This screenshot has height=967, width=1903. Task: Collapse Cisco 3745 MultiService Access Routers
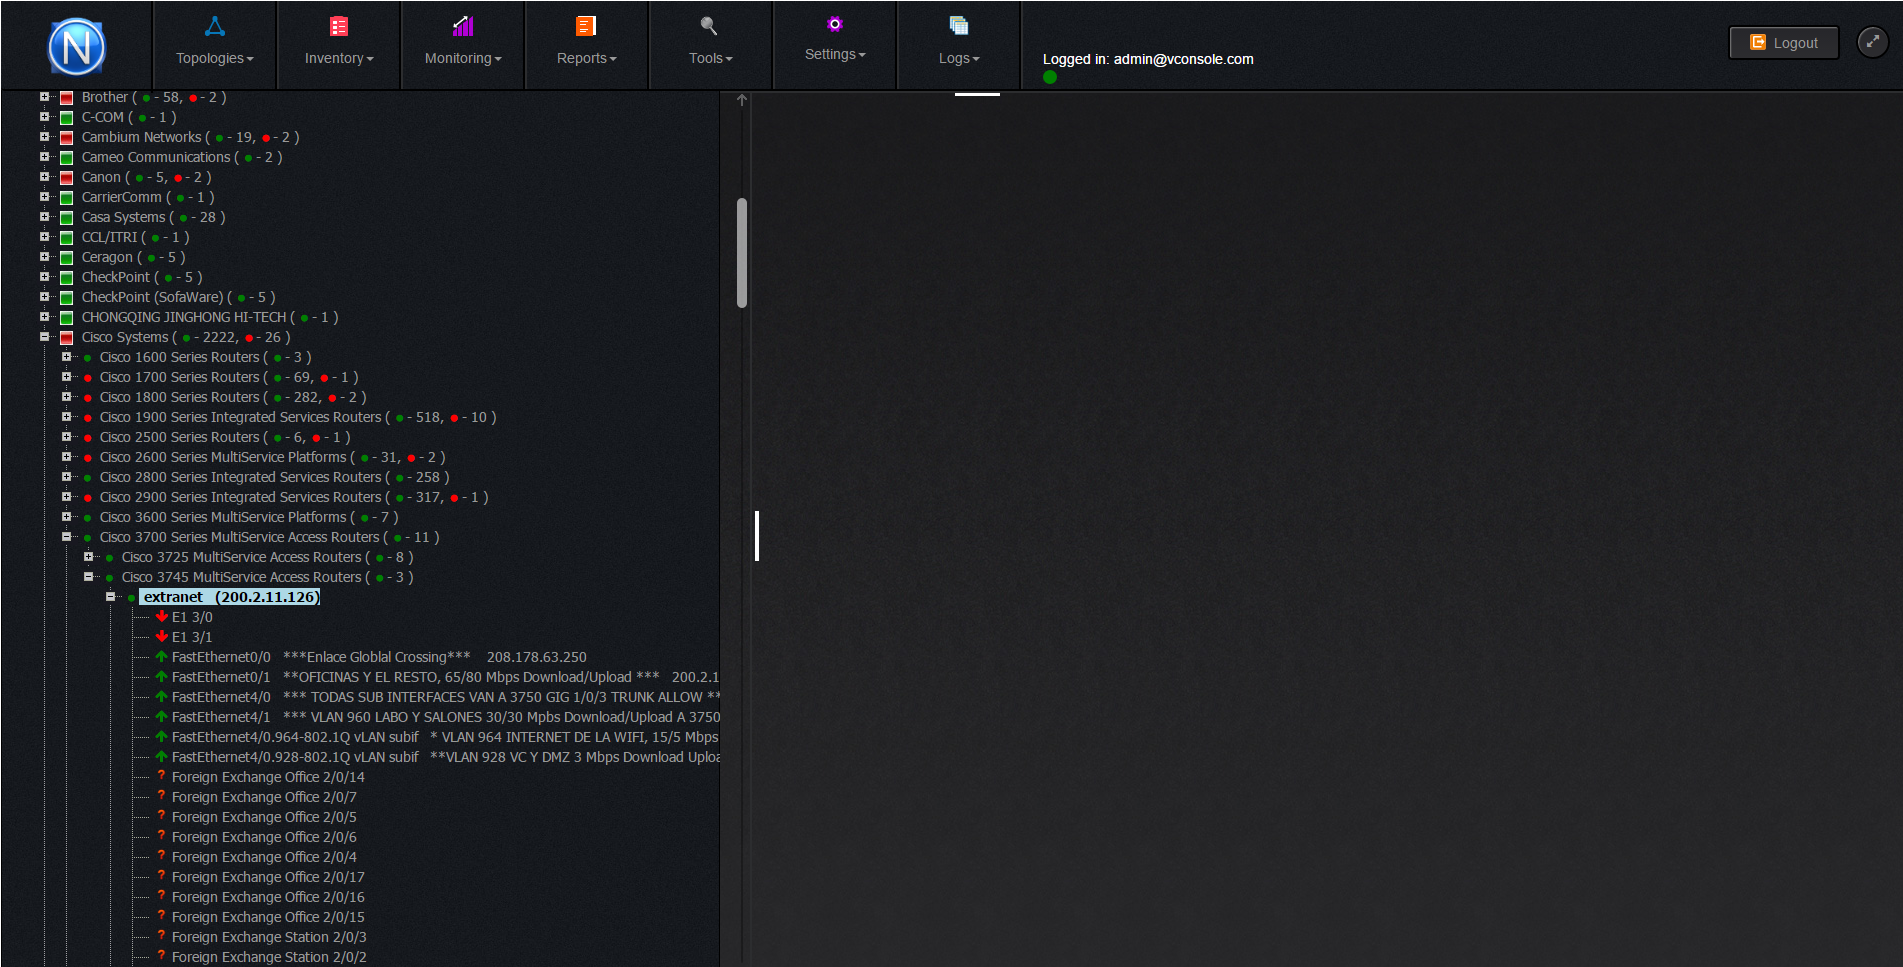coord(88,577)
